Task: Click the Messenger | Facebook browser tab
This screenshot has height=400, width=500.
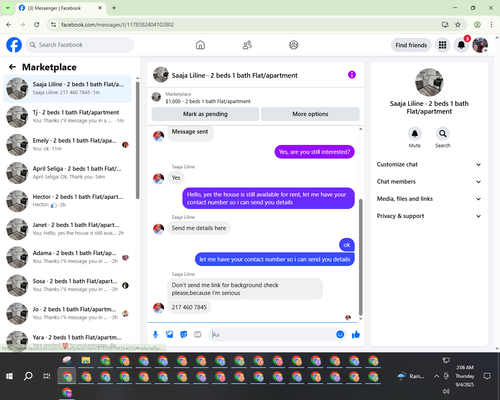Action: click(x=60, y=8)
